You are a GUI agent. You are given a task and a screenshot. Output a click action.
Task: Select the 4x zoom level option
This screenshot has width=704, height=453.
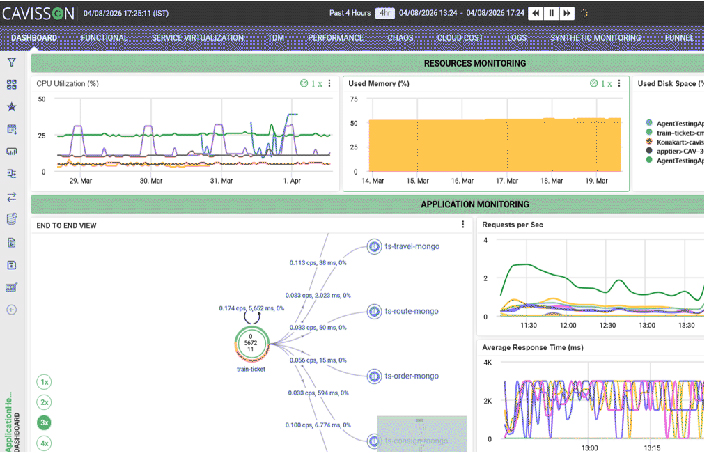[44, 443]
